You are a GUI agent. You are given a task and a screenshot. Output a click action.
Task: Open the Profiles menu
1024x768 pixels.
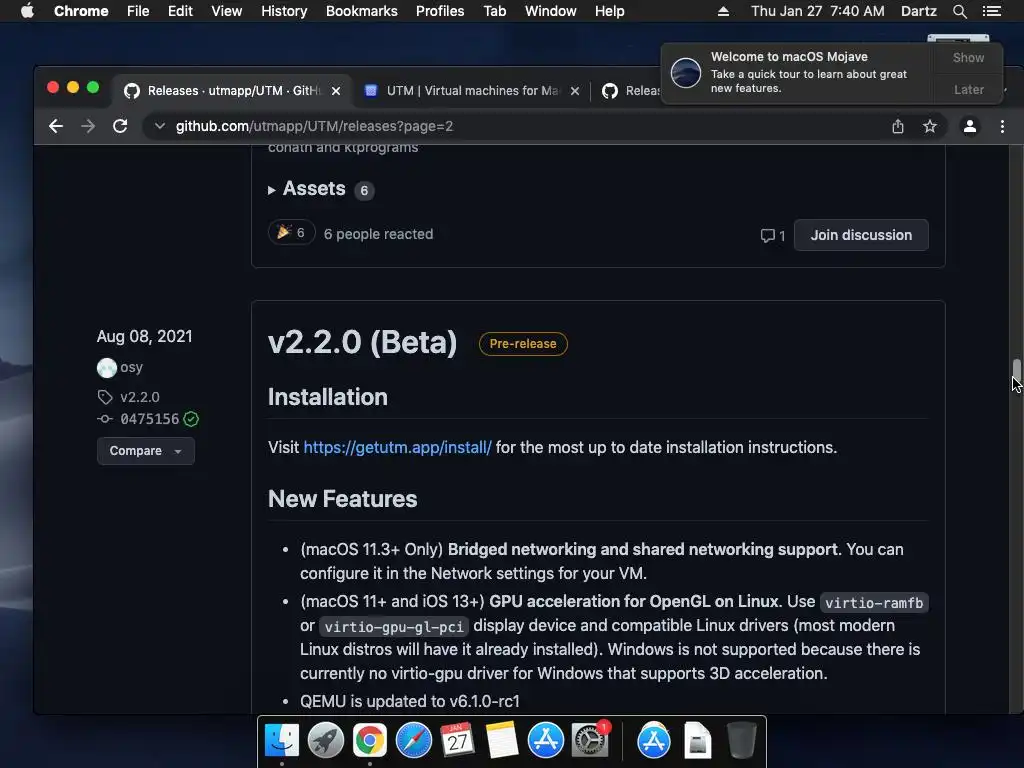[440, 11]
